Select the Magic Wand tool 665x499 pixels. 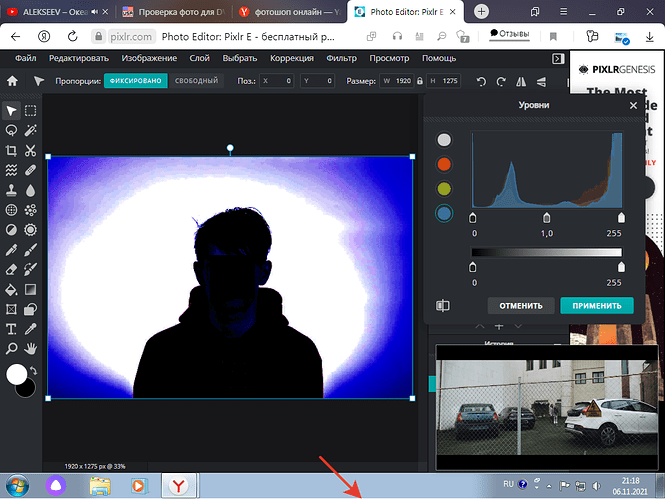pos(31,130)
